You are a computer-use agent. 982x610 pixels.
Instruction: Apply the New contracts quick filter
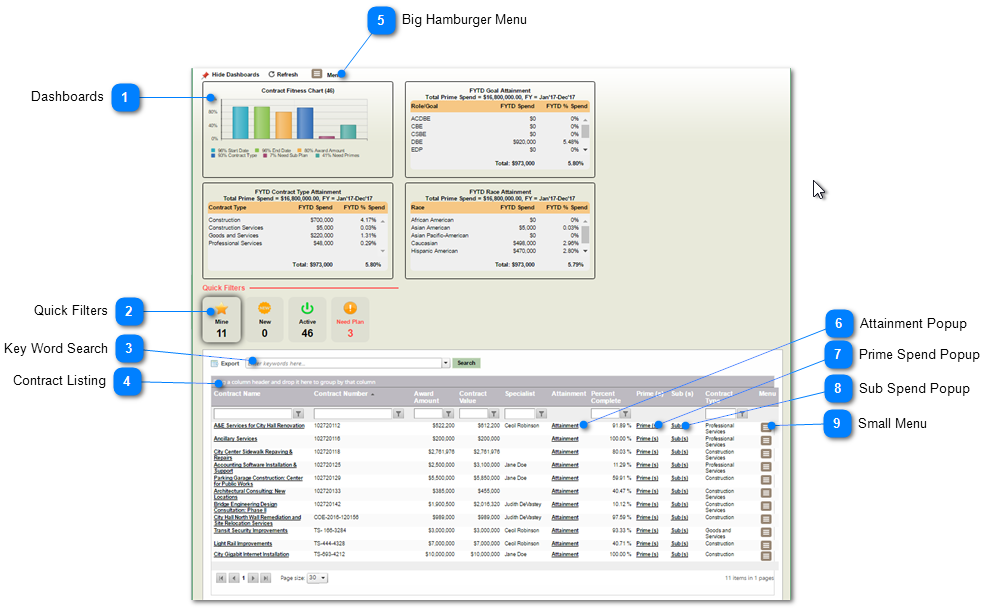[265, 309]
